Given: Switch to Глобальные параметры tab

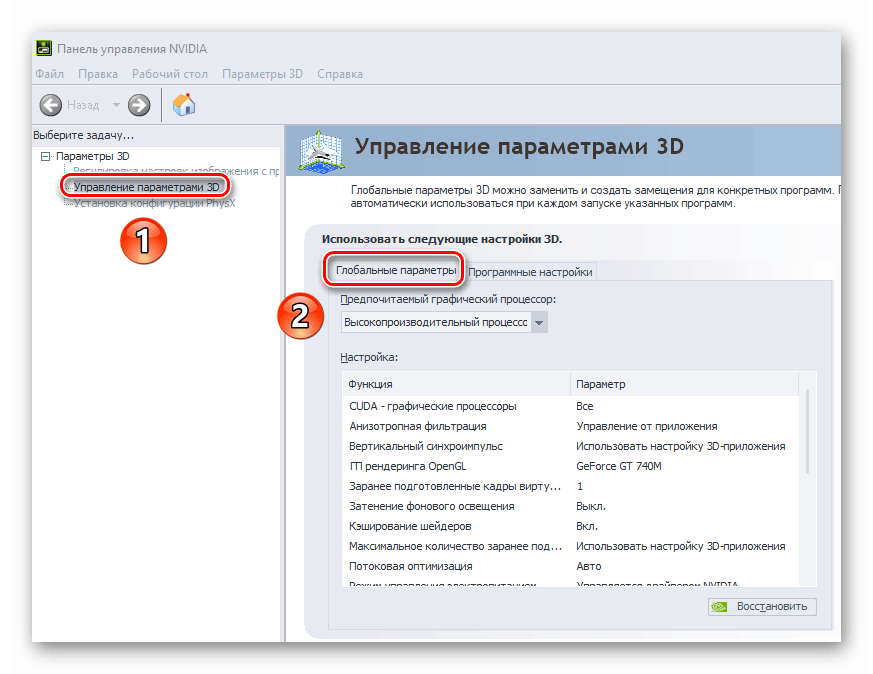Looking at the screenshot, I should (396, 270).
